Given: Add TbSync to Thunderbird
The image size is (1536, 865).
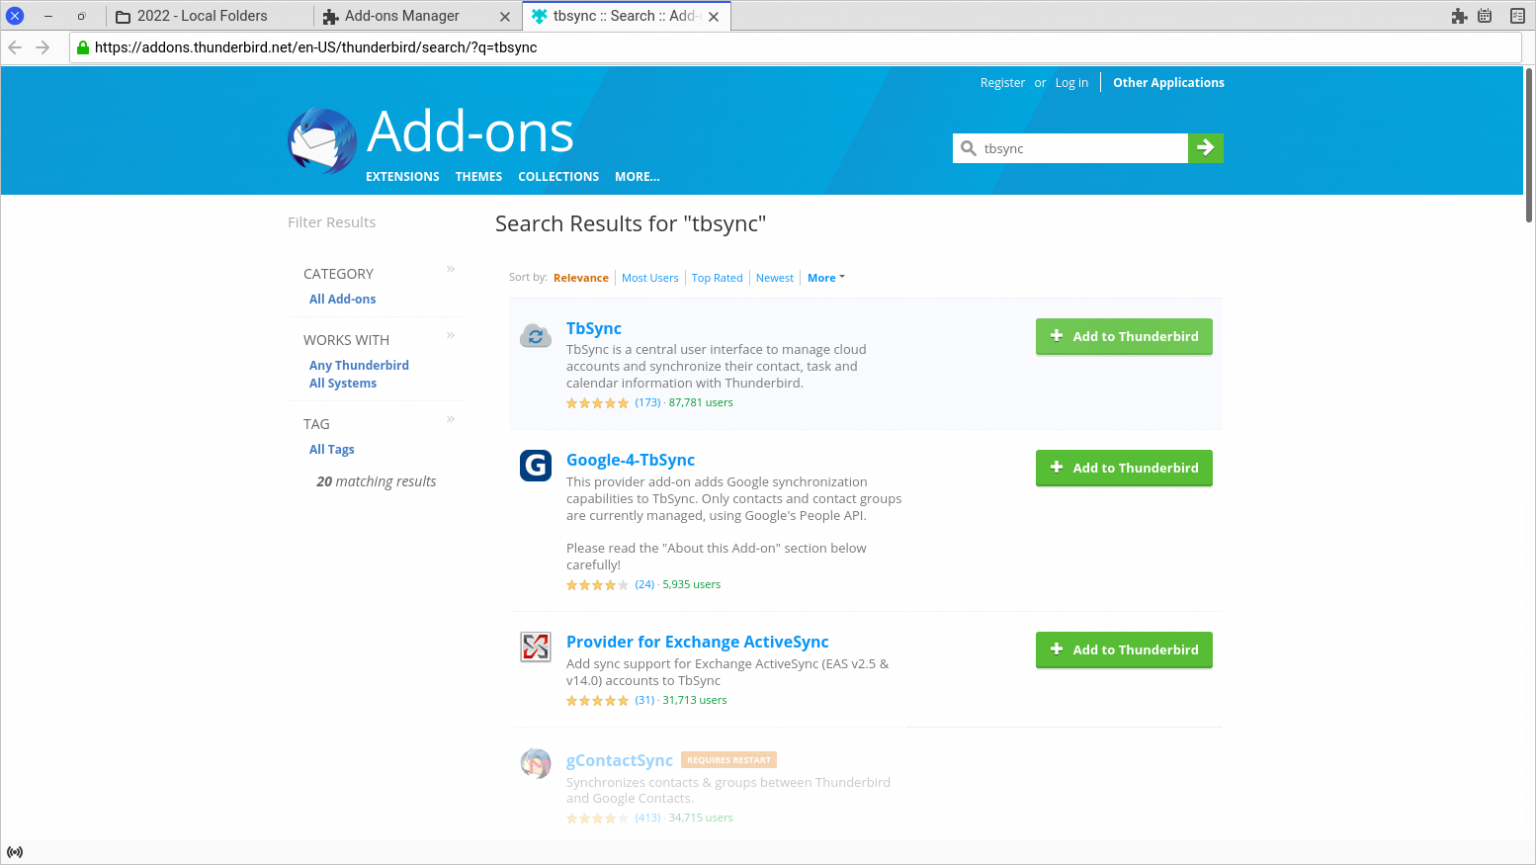Looking at the screenshot, I should pyautogui.click(x=1124, y=336).
